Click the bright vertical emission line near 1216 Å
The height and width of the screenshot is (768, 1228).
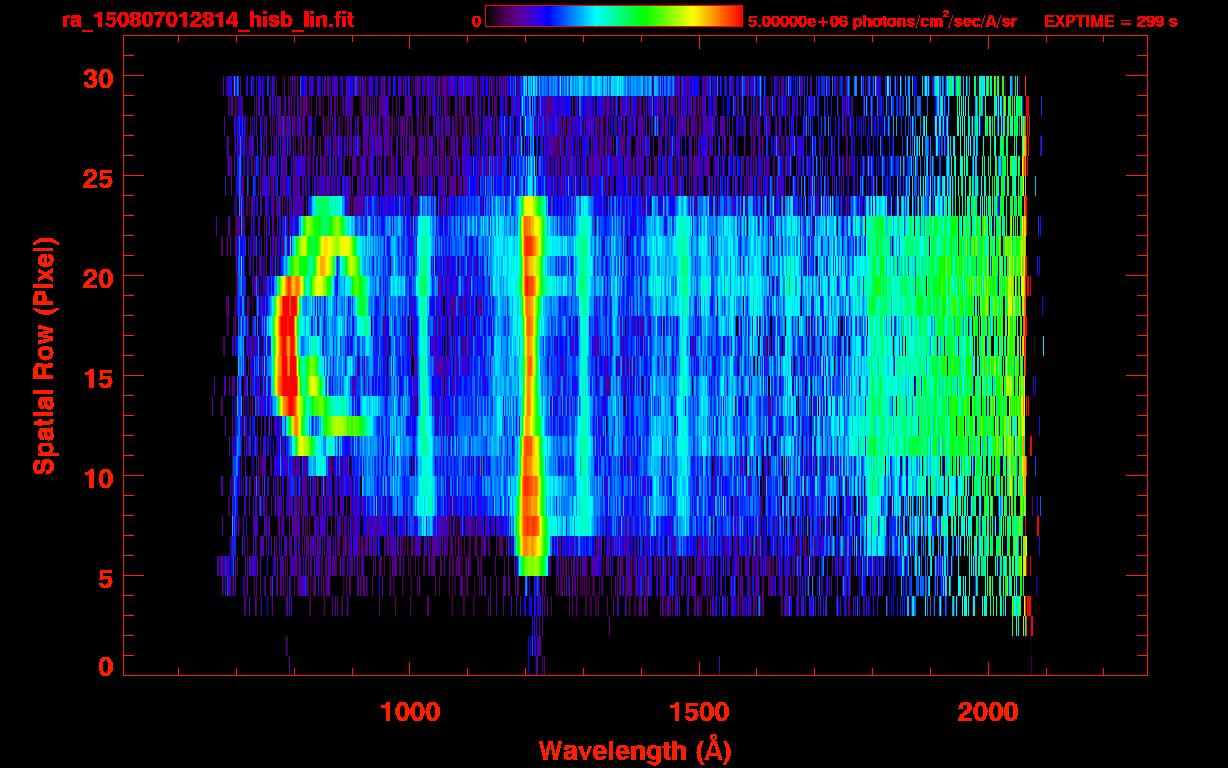pyautogui.click(x=531, y=385)
